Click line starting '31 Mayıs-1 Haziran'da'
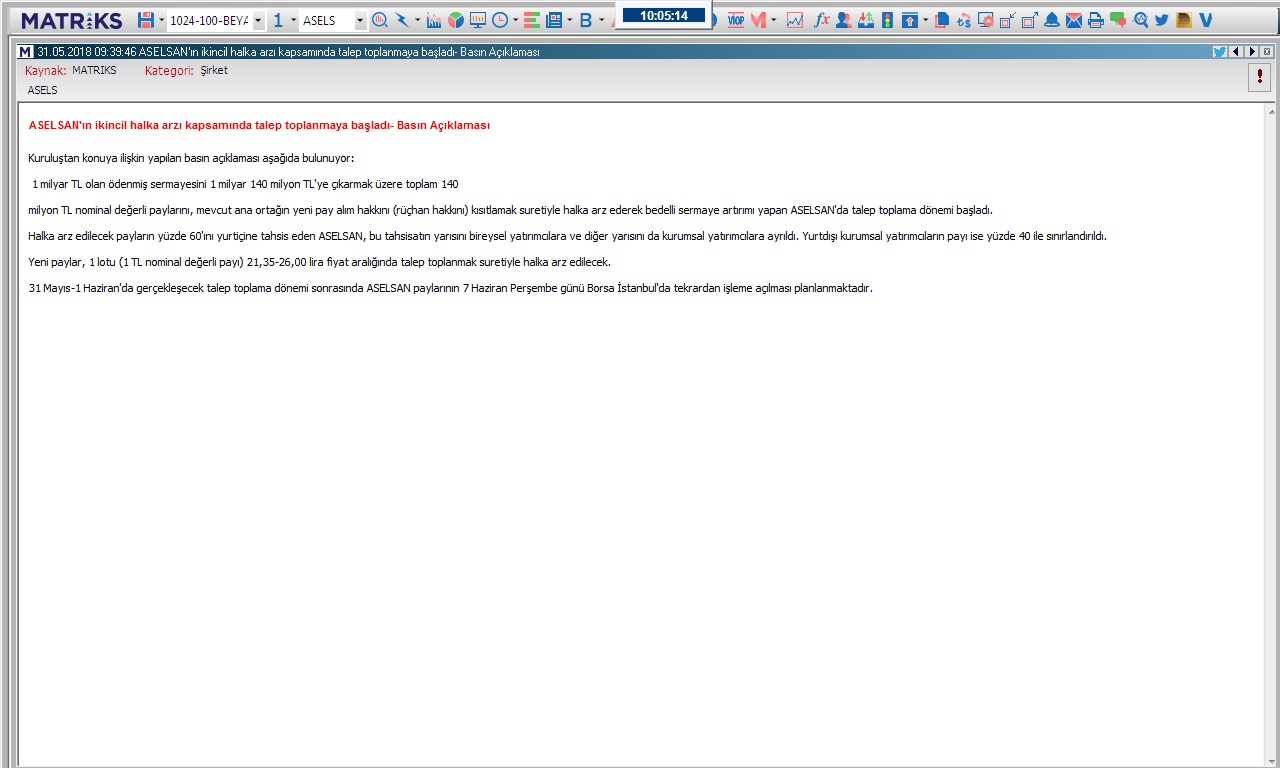 [x=451, y=288]
